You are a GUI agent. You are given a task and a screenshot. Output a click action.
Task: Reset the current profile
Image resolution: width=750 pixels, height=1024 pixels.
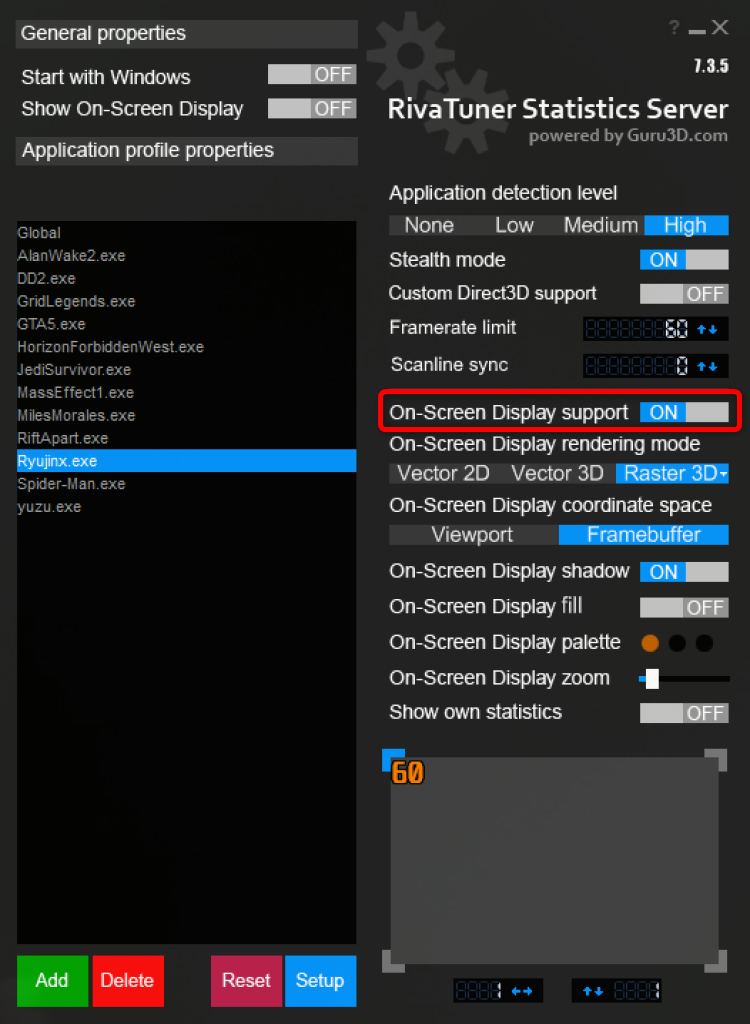[246, 981]
